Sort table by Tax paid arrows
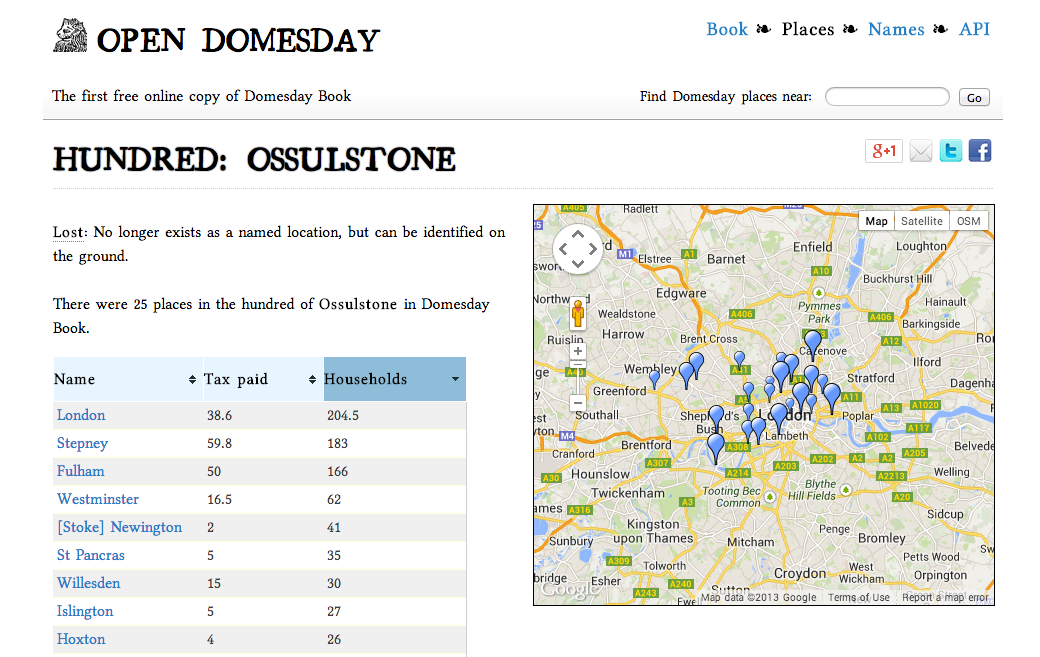Viewport: 1040px width, 657px height. (x=312, y=379)
